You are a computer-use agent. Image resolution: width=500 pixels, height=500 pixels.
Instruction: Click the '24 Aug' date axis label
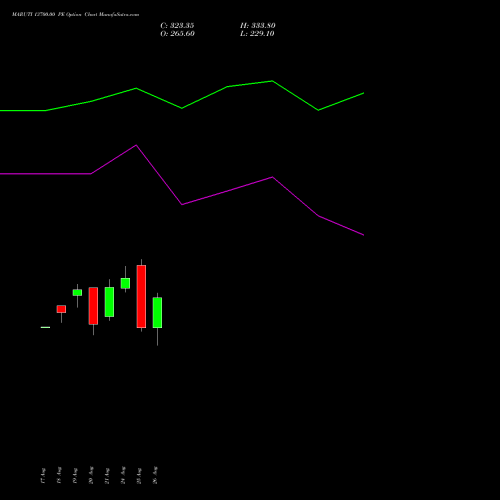123,476
